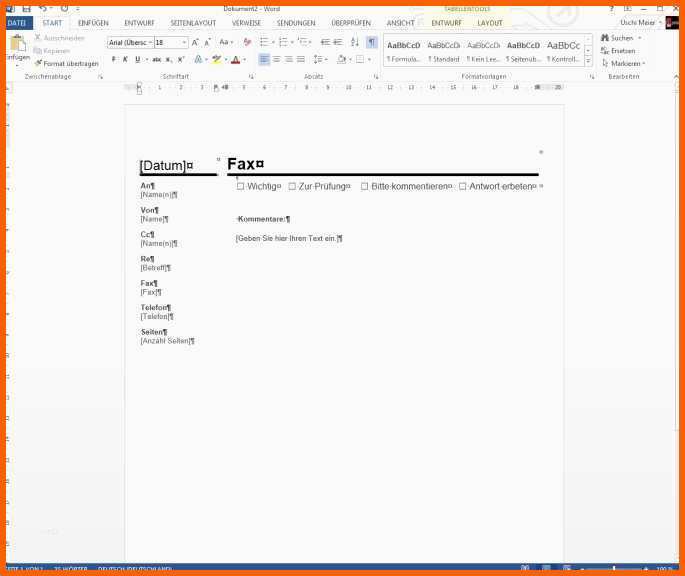The height and width of the screenshot is (576, 685).
Task: Expand the borders dropdown
Action: pos(370,59)
